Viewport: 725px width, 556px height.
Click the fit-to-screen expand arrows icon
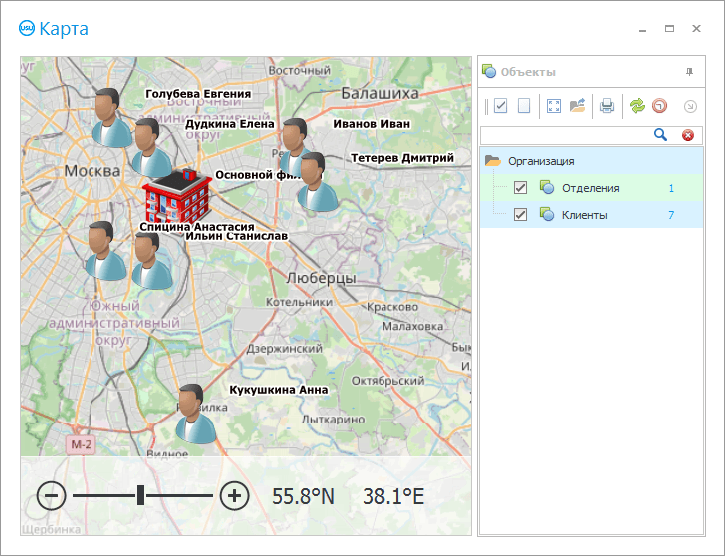553,106
